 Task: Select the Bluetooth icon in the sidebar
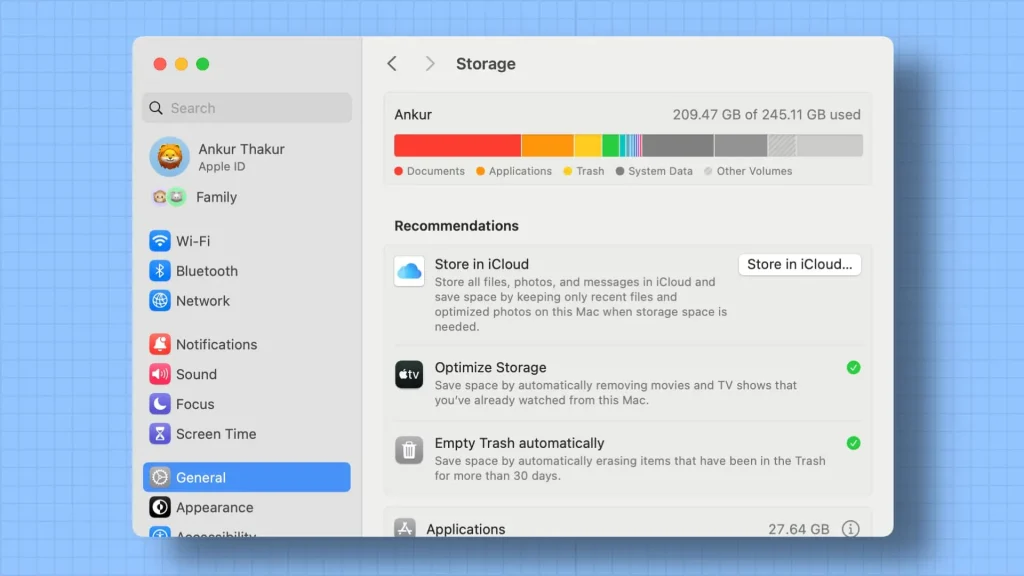[x=160, y=271]
